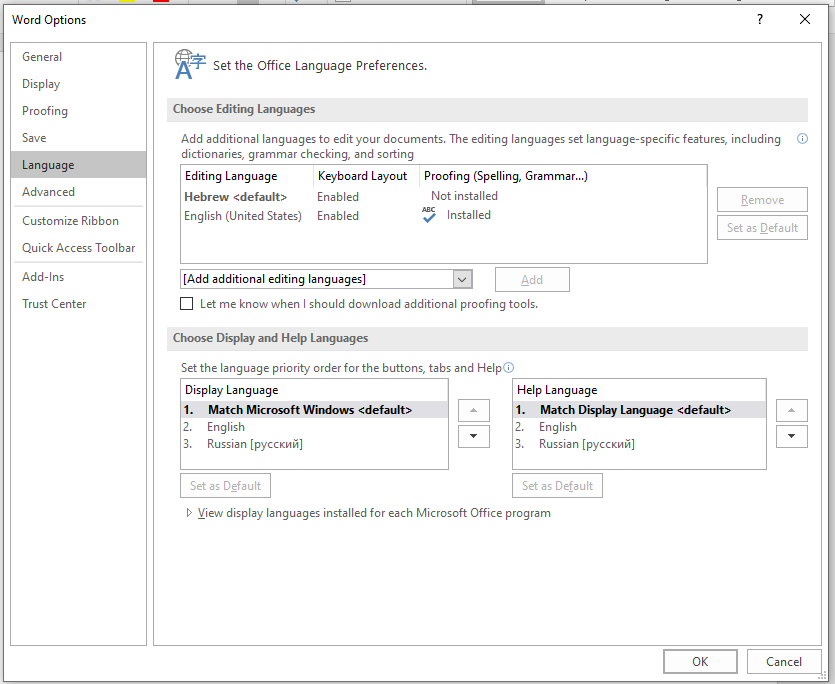Move display language down with arrow button
The width and height of the screenshot is (835, 684).
(x=474, y=436)
